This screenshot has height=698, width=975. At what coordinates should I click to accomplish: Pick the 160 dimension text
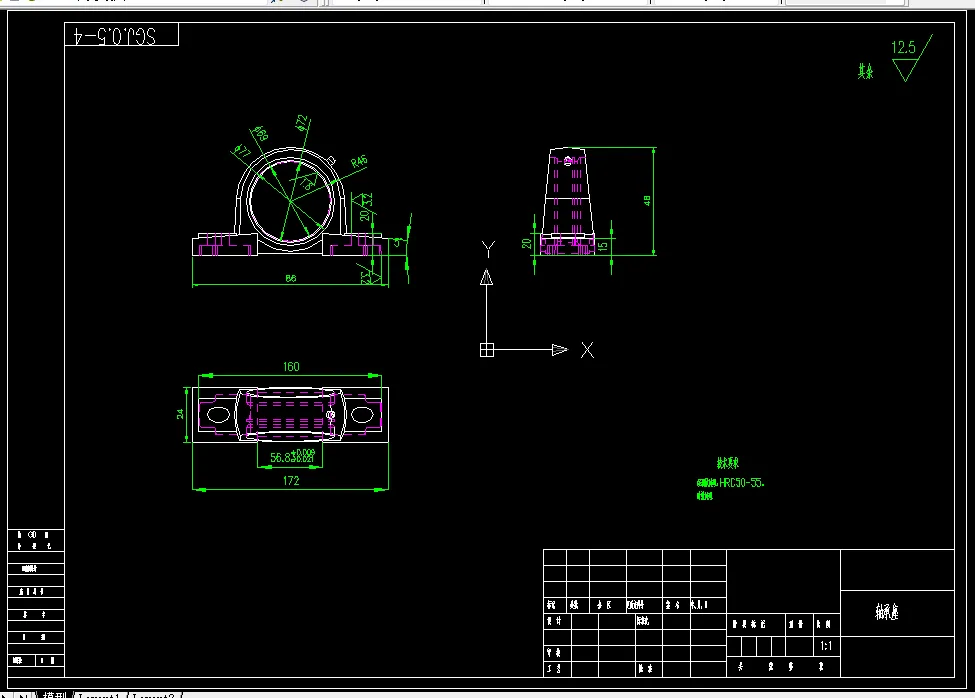[x=291, y=367]
